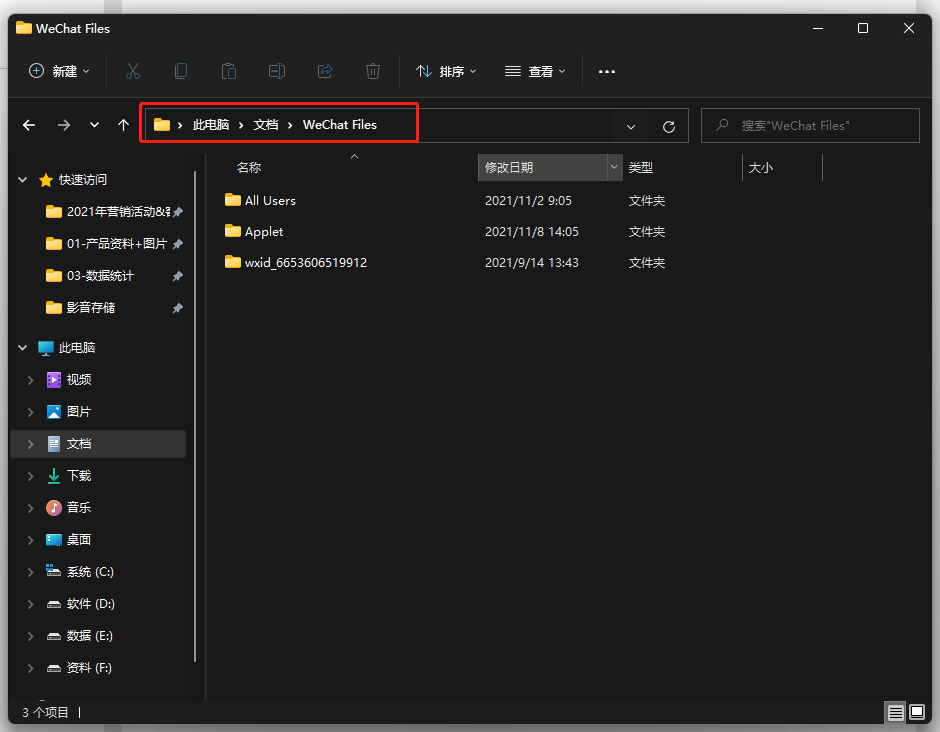
Task: Go up one folder level
Action: click(x=123, y=125)
